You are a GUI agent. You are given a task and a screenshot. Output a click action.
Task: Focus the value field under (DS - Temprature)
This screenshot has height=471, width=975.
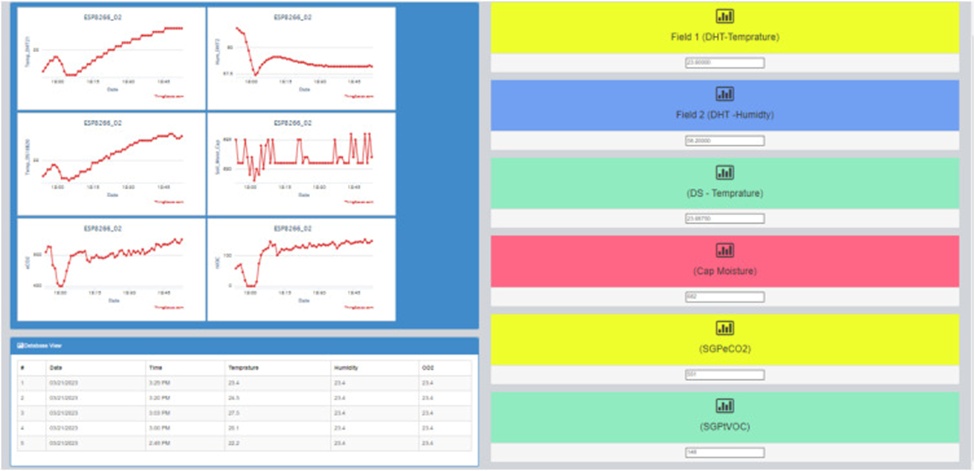click(724, 219)
